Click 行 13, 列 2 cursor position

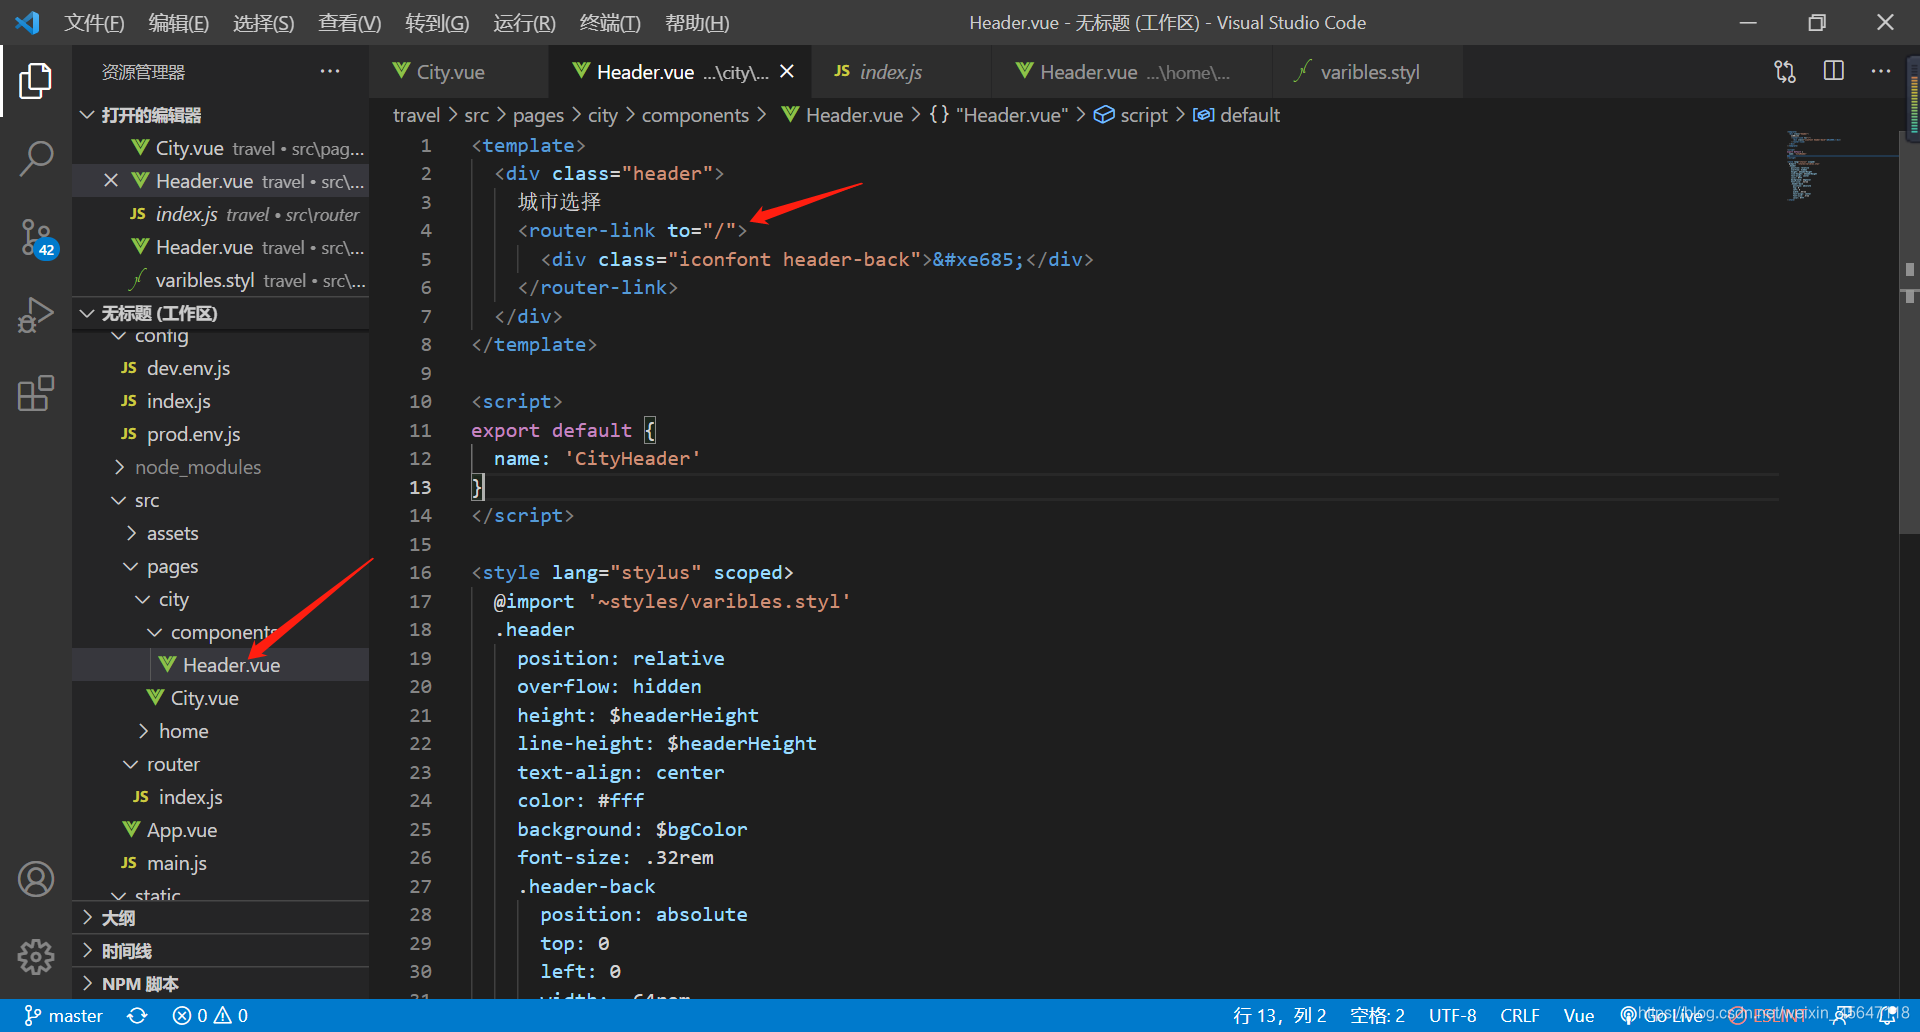point(1280,1016)
